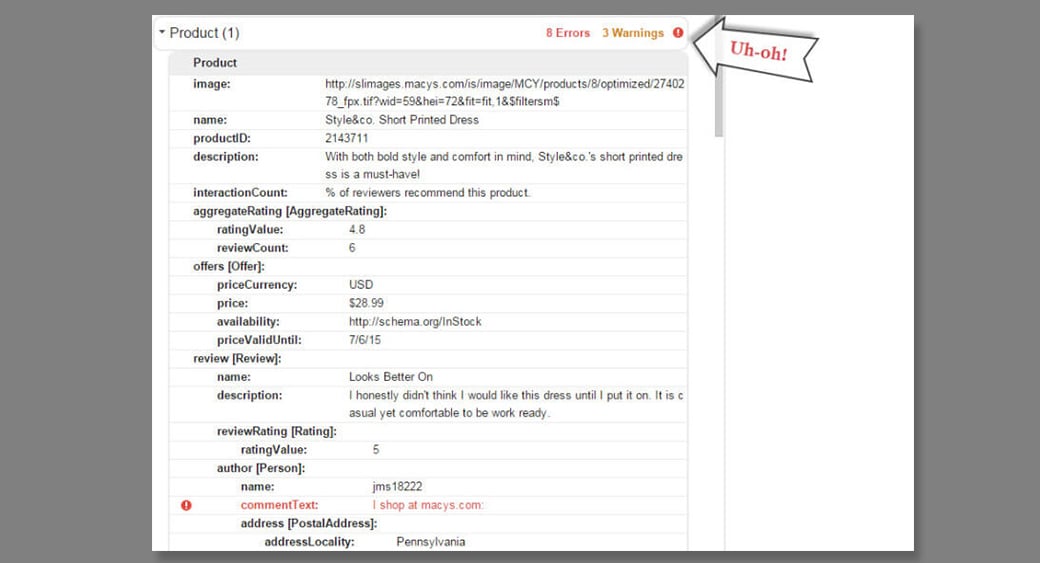
Task: Click the review [Review] heading
Action: tap(236, 358)
